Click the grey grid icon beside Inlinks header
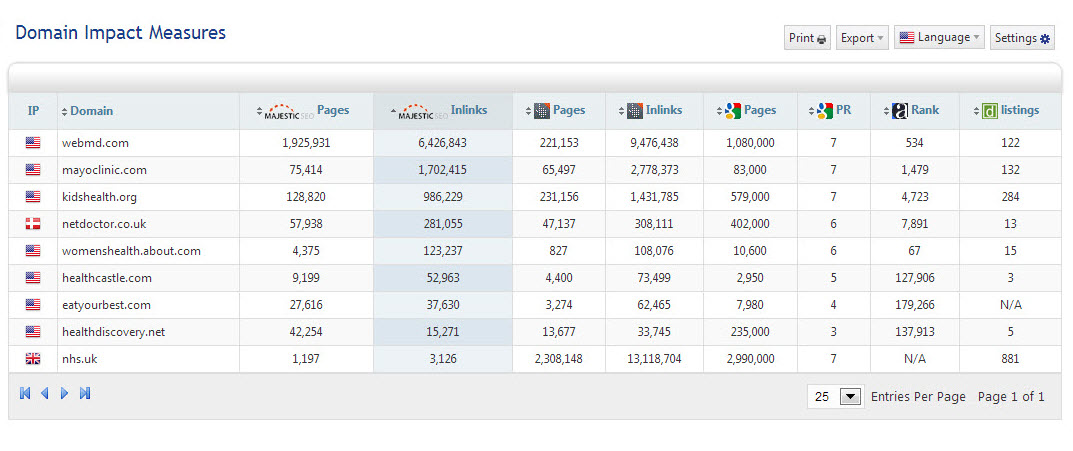 [x=634, y=110]
